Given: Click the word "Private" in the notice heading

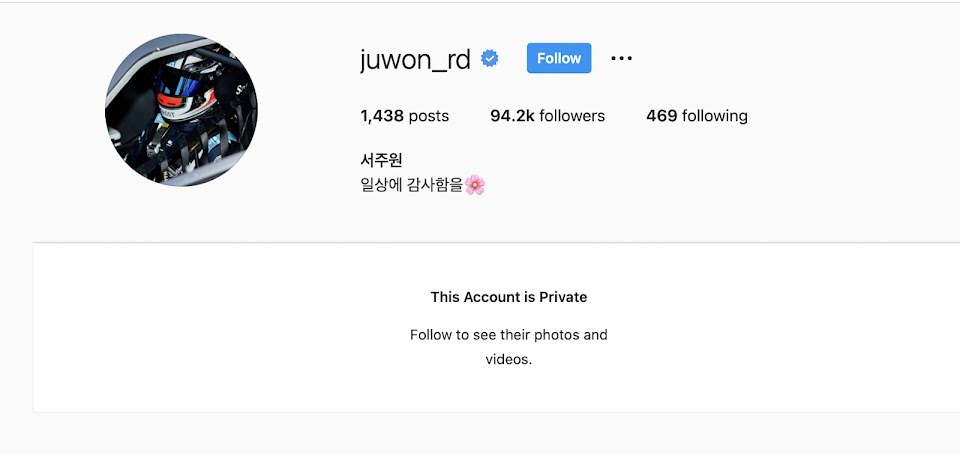Looking at the screenshot, I should coord(563,297).
